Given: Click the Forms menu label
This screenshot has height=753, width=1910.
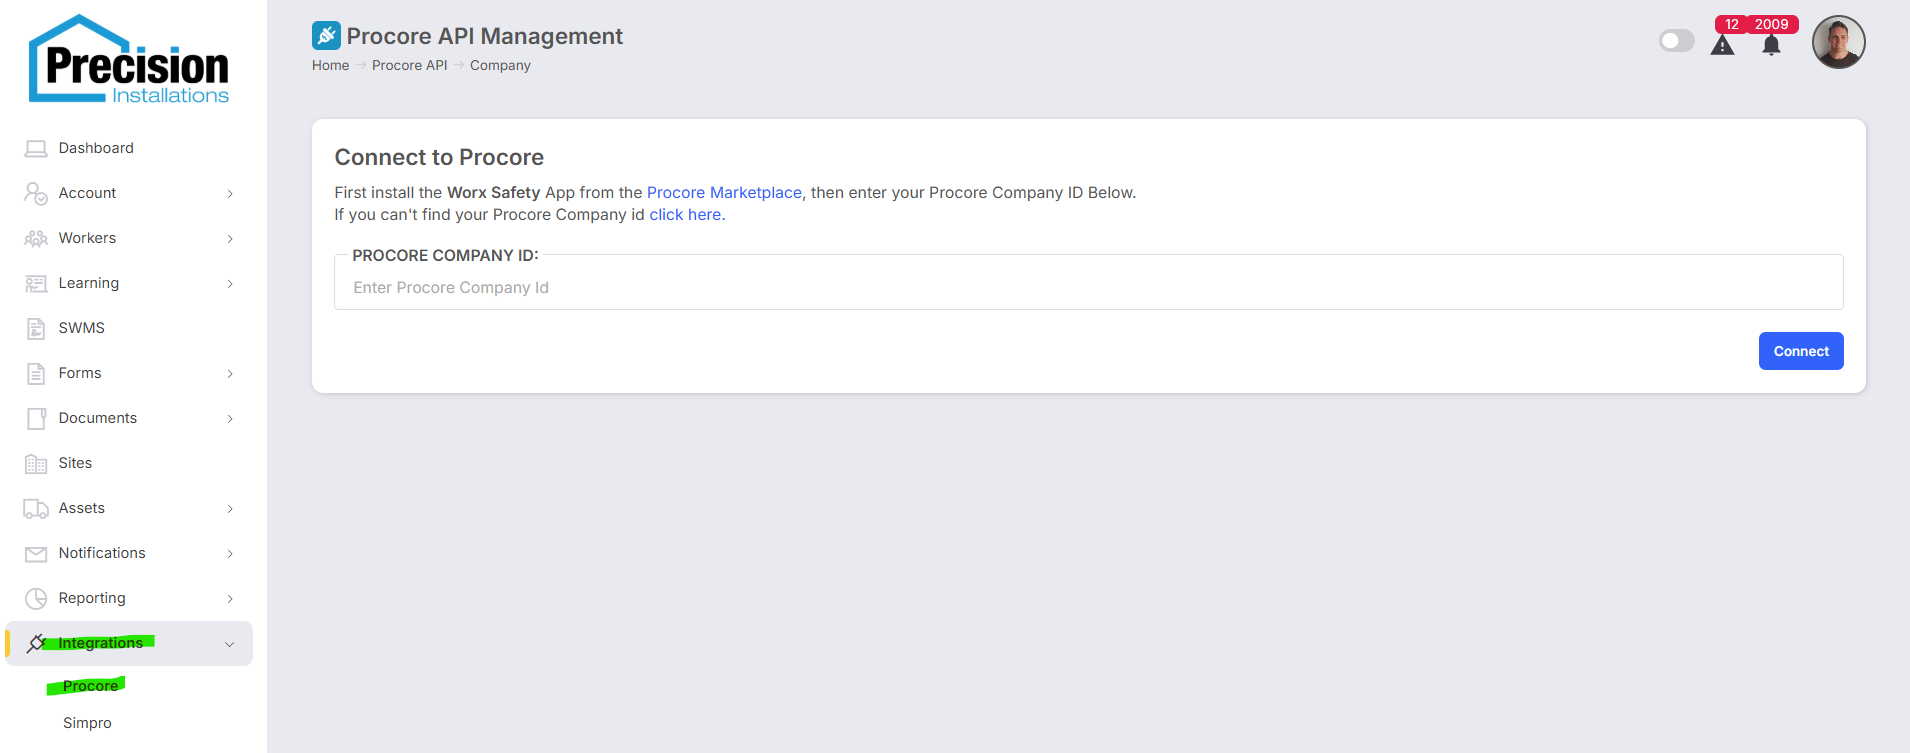Looking at the screenshot, I should click(x=80, y=373).
